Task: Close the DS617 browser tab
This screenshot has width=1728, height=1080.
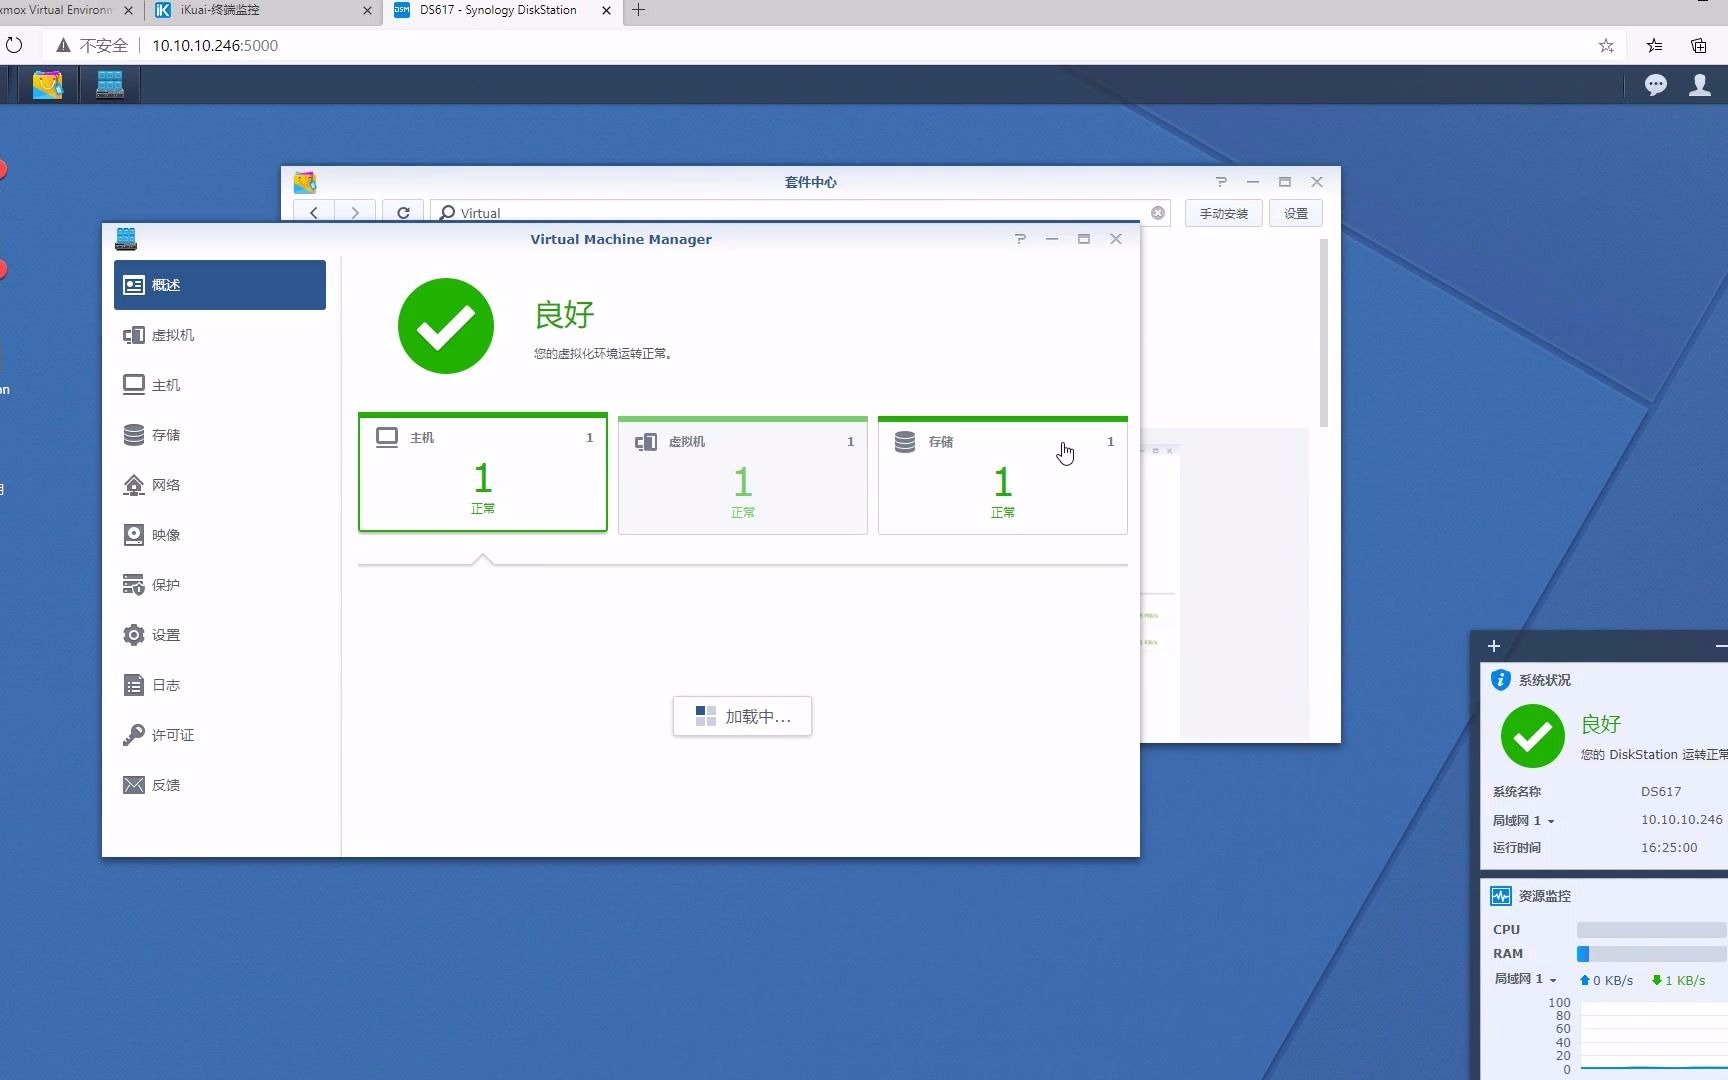Action: [606, 10]
